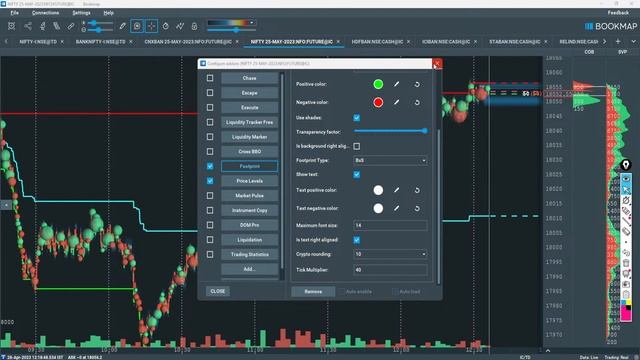Enable the Liquidity Tracker Free checkbox
Image resolution: width=640 pixels, height=360 pixels.
(x=210, y=122)
